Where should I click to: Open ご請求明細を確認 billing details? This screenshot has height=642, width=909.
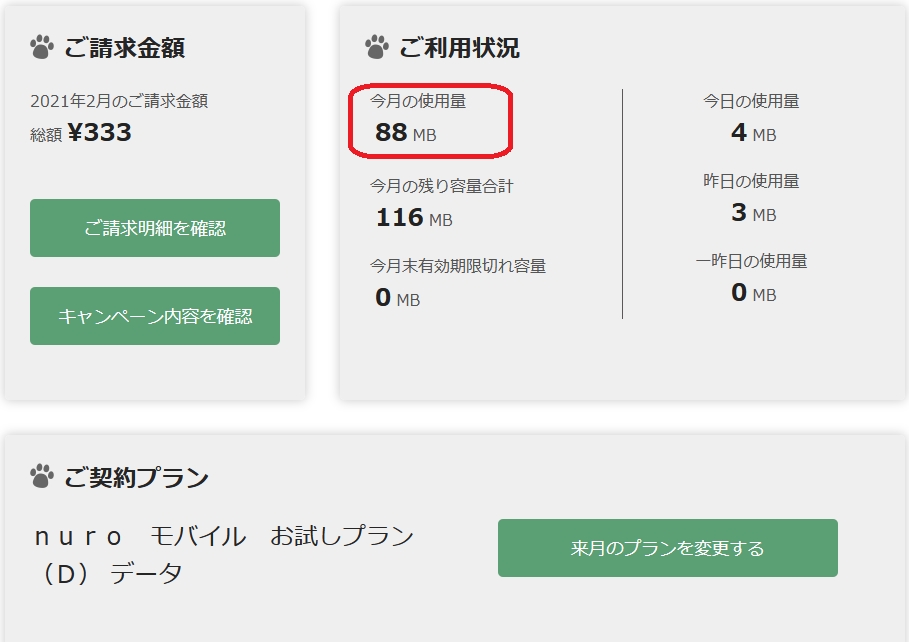click(155, 228)
